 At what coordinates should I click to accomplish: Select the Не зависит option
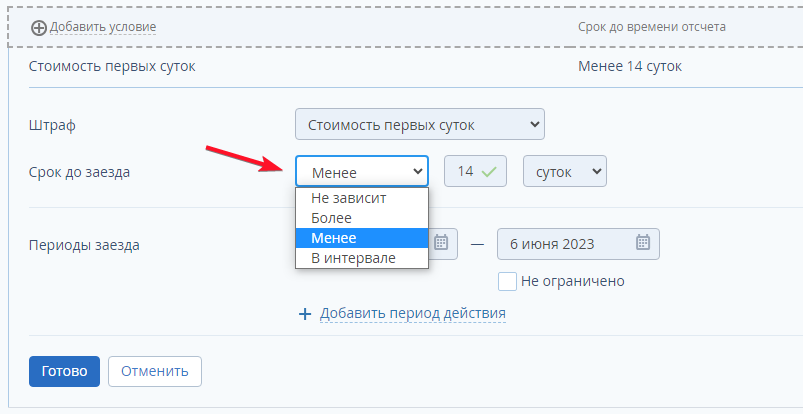point(348,198)
